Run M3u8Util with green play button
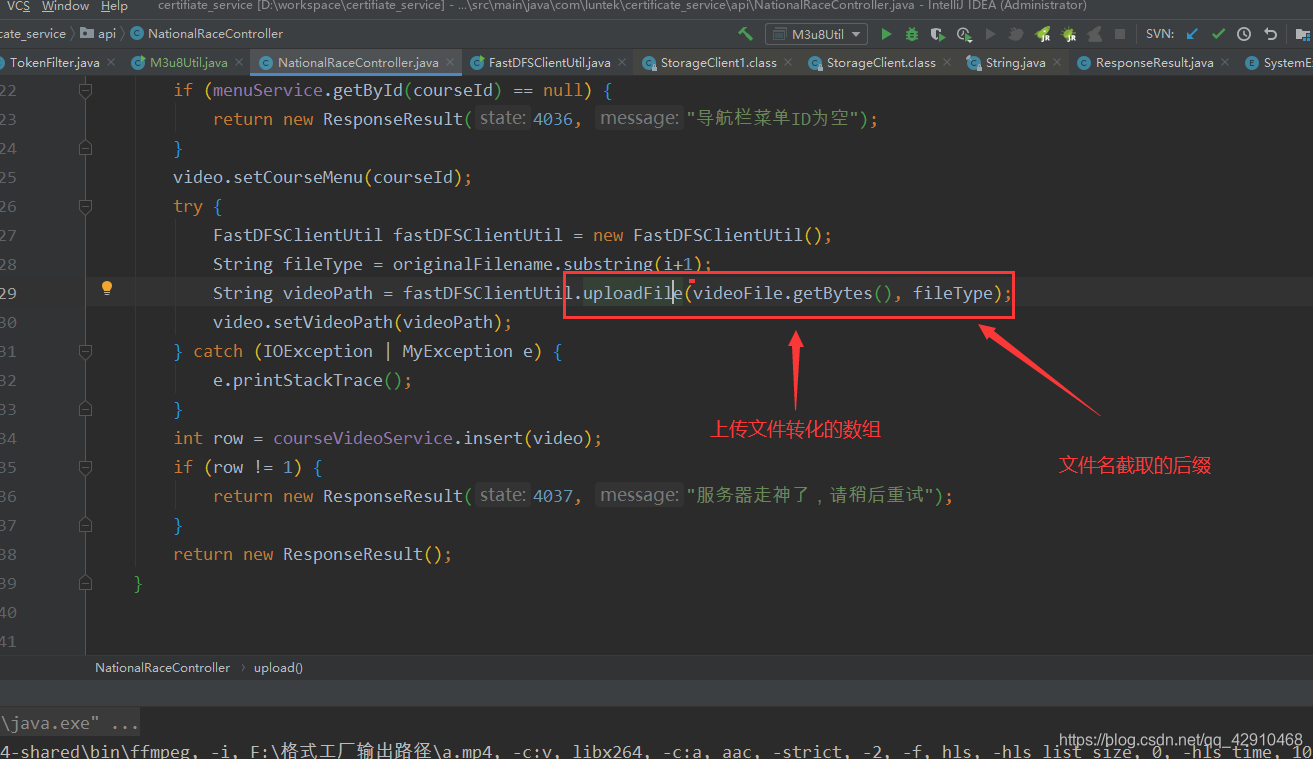This screenshot has height=759, width=1313. 886,34
